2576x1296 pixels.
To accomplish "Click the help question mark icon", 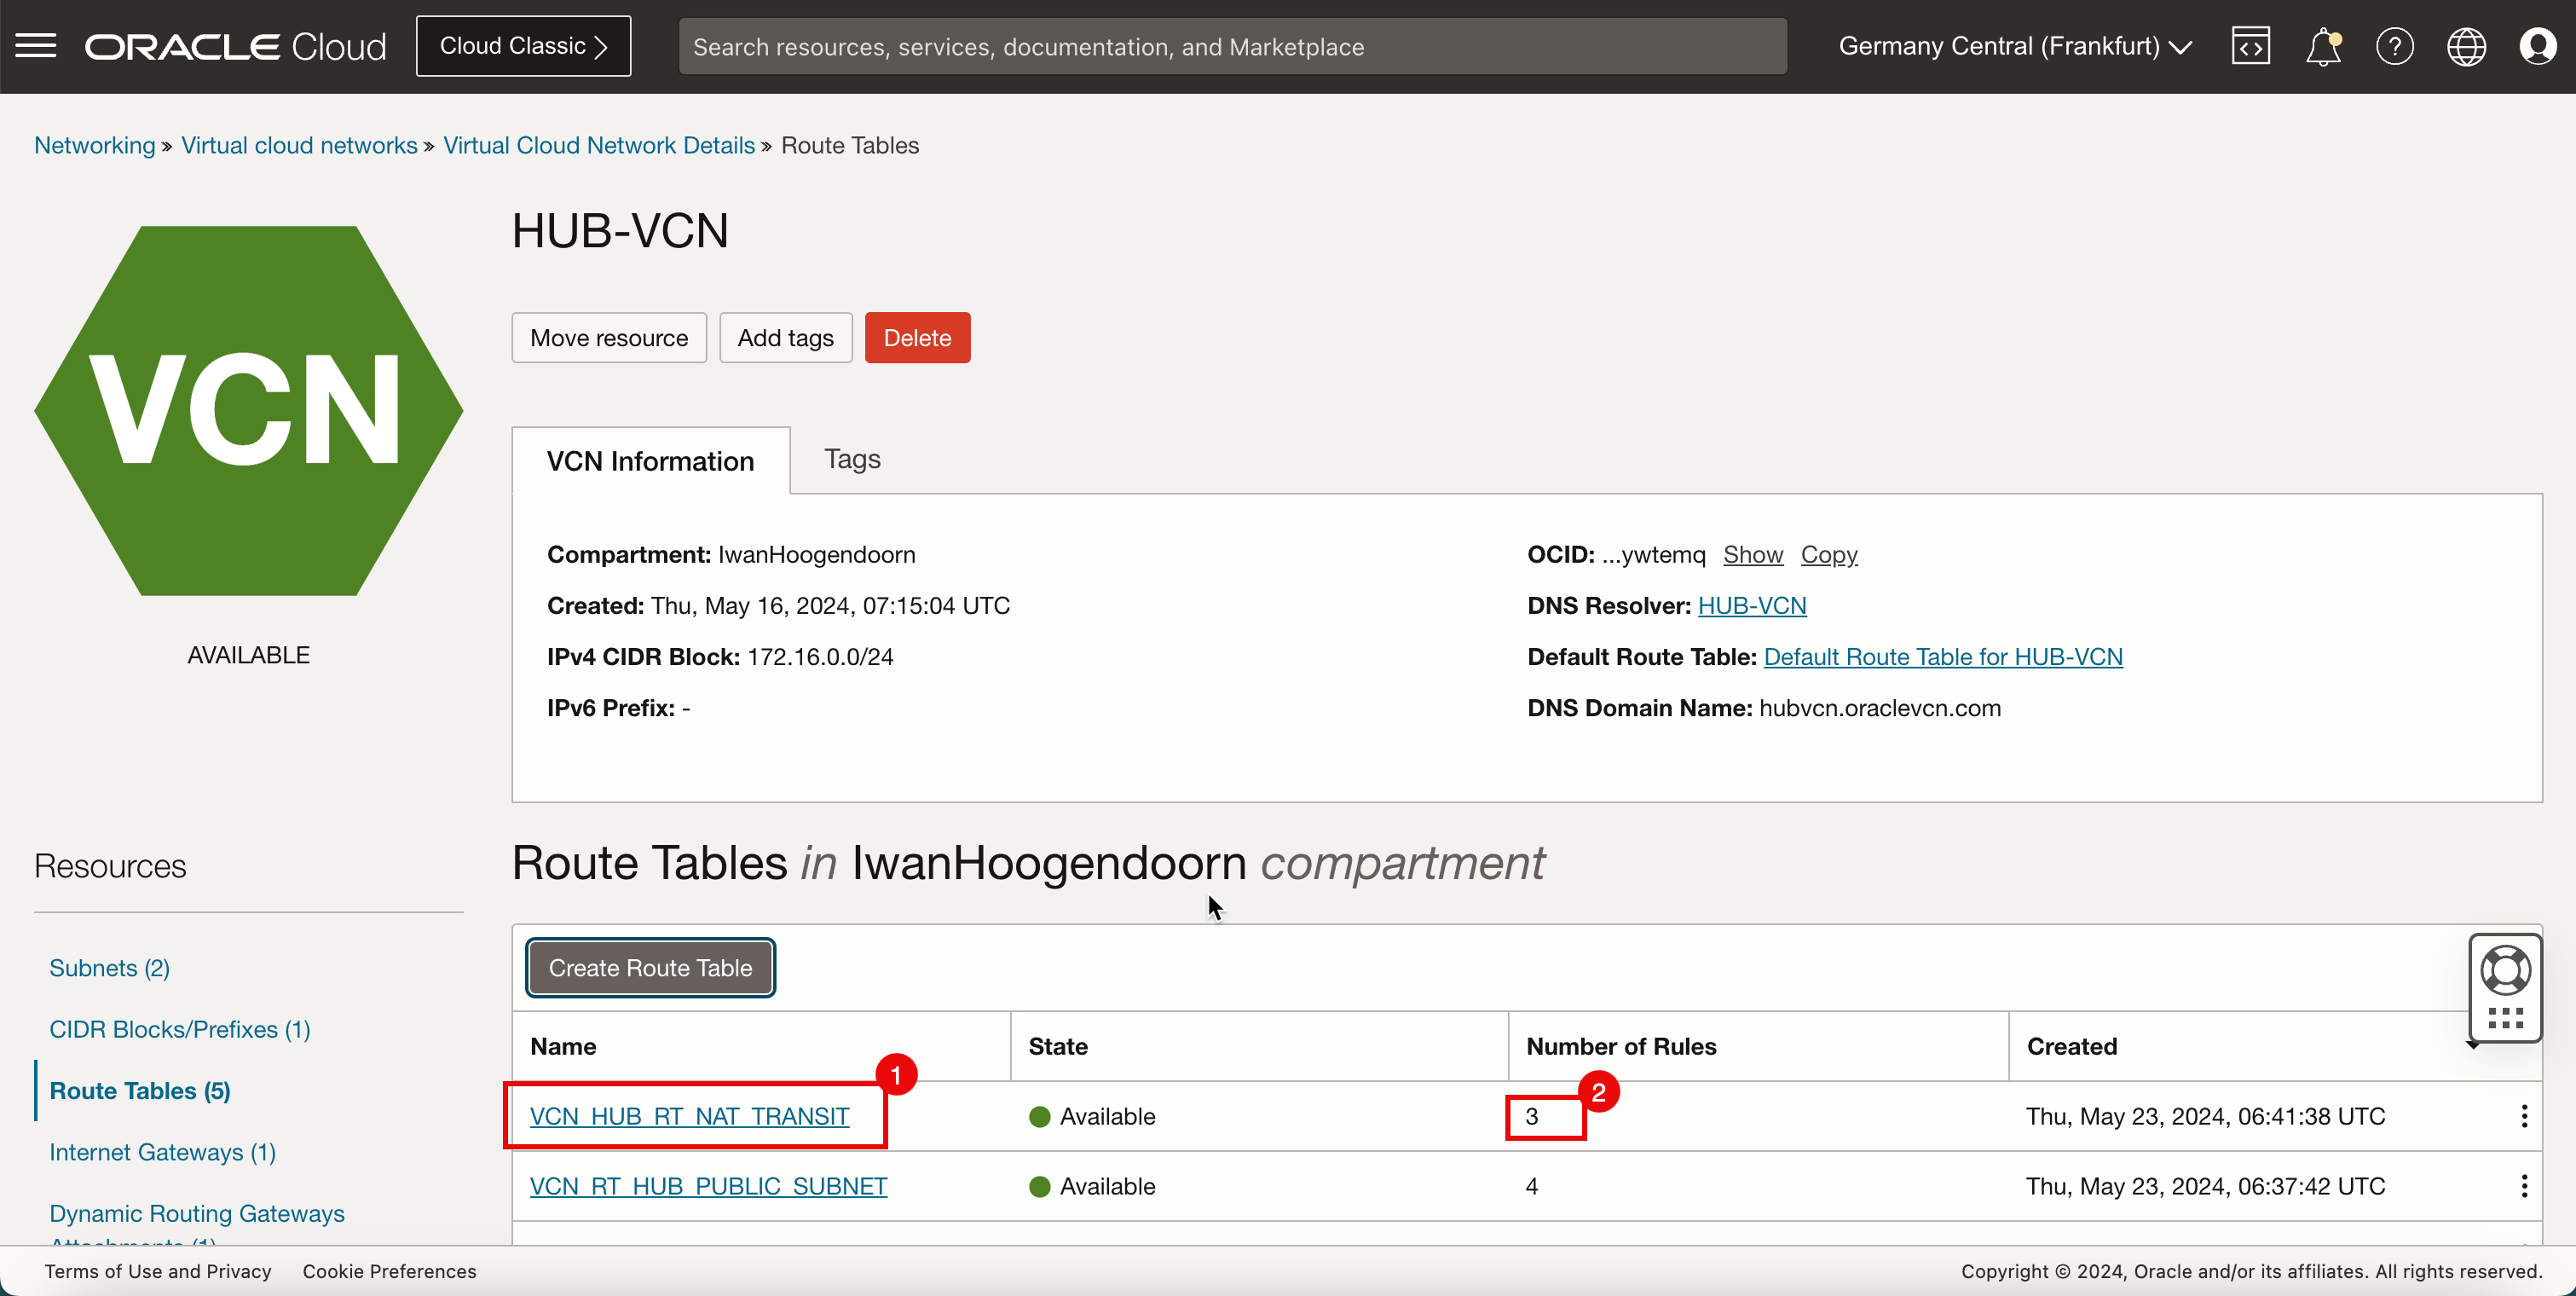I will click(x=2394, y=46).
